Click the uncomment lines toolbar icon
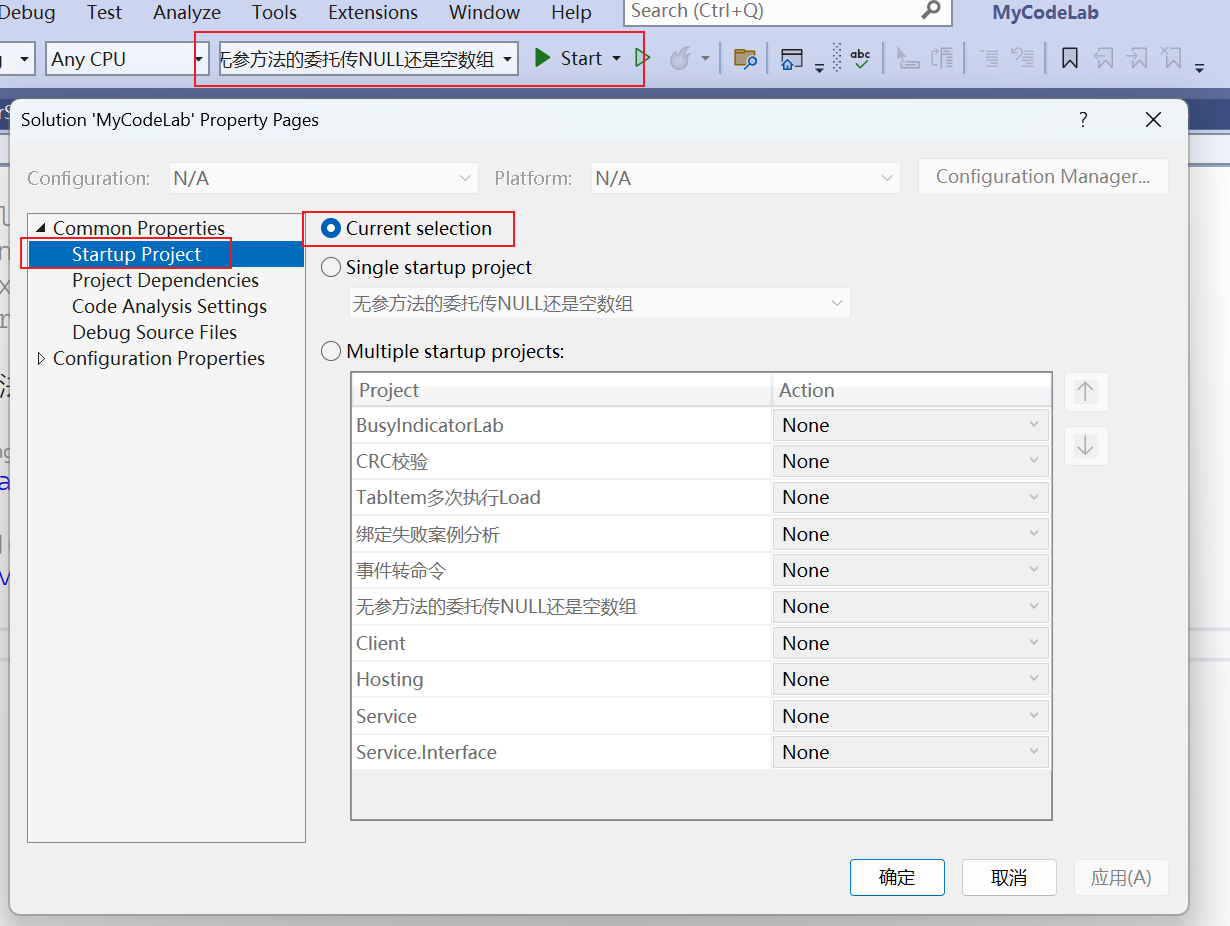1230x926 pixels. [x=1022, y=59]
